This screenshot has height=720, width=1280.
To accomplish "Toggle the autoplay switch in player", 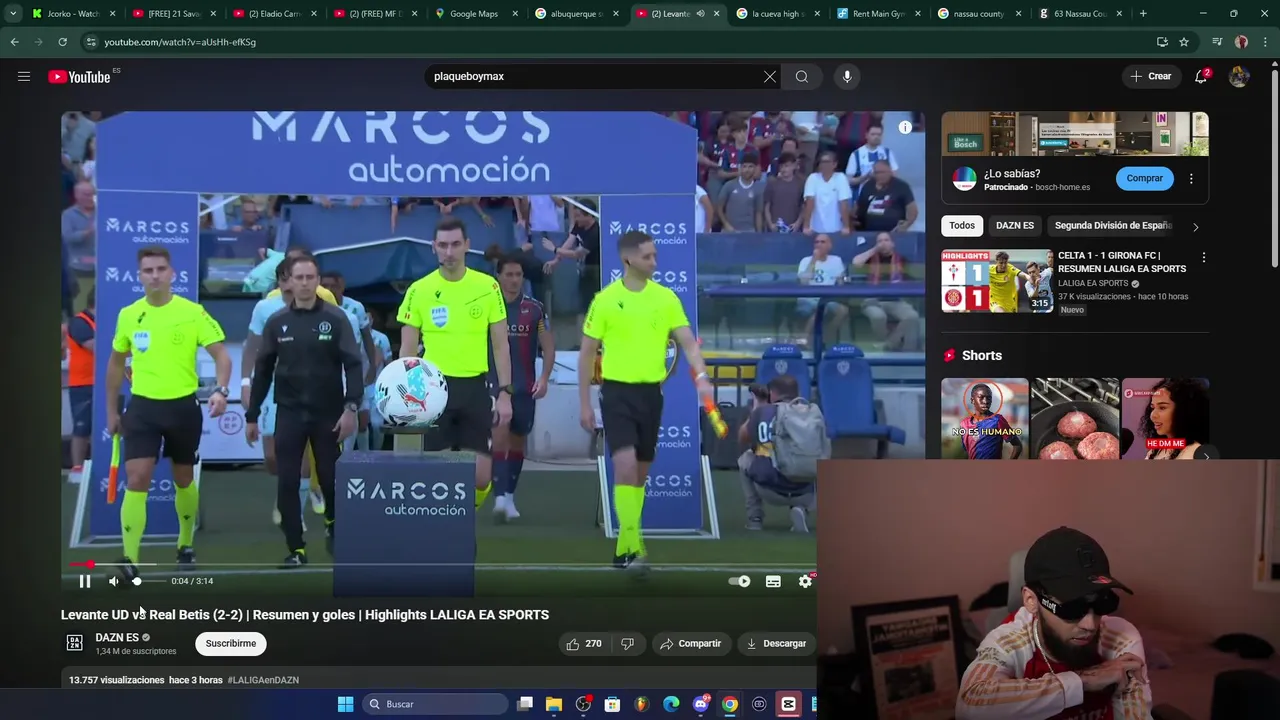I will tap(740, 581).
